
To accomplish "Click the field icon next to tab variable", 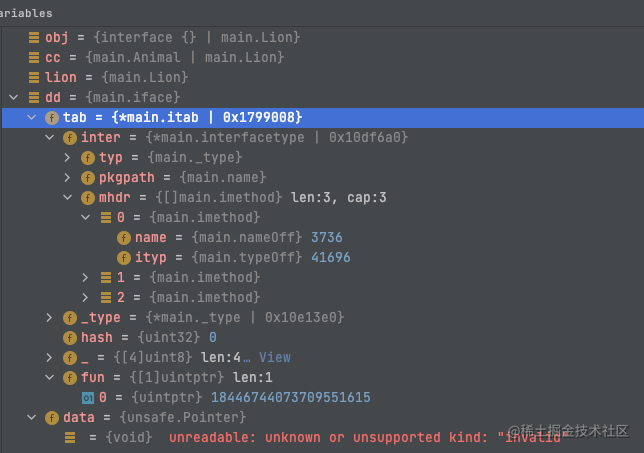I will pos(52,118).
